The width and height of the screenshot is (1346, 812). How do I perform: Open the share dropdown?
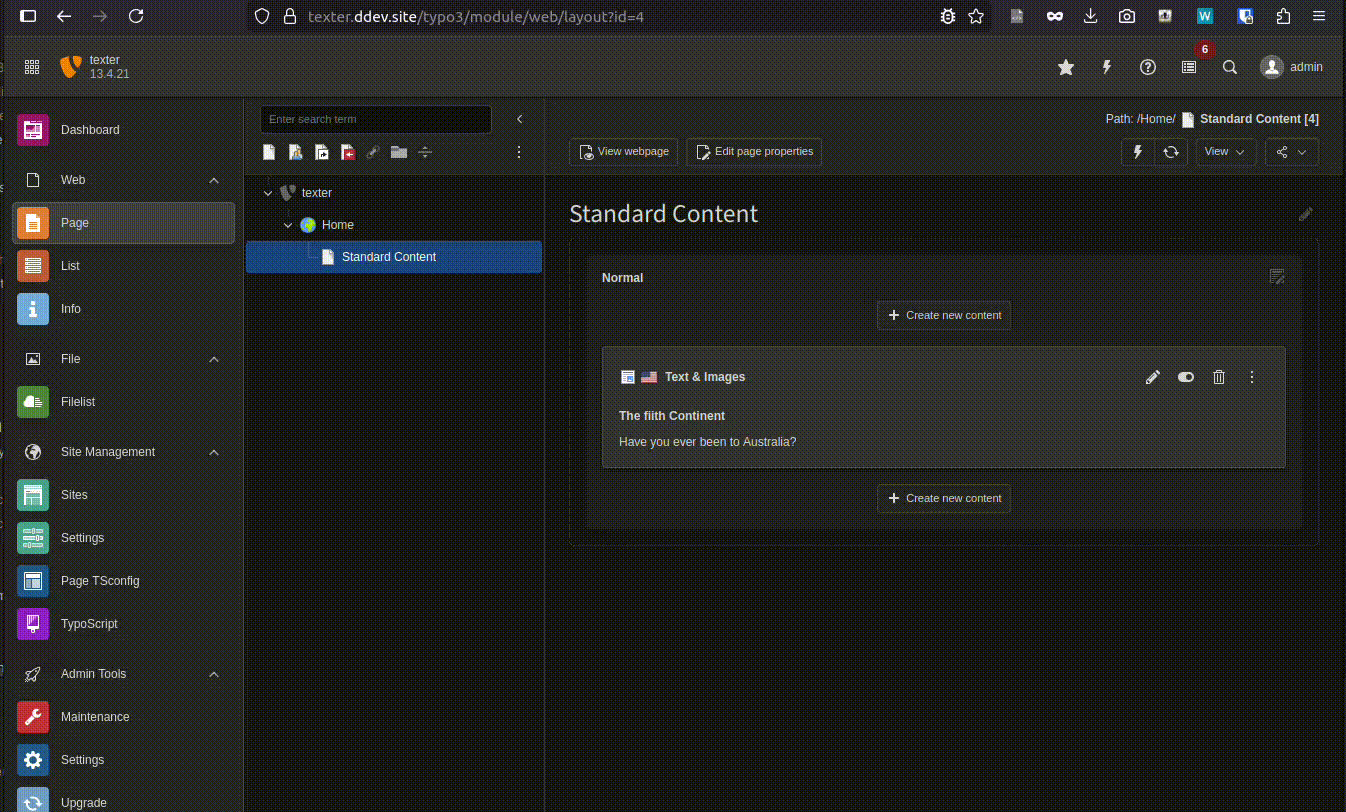pyautogui.click(x=1291, y=152)
